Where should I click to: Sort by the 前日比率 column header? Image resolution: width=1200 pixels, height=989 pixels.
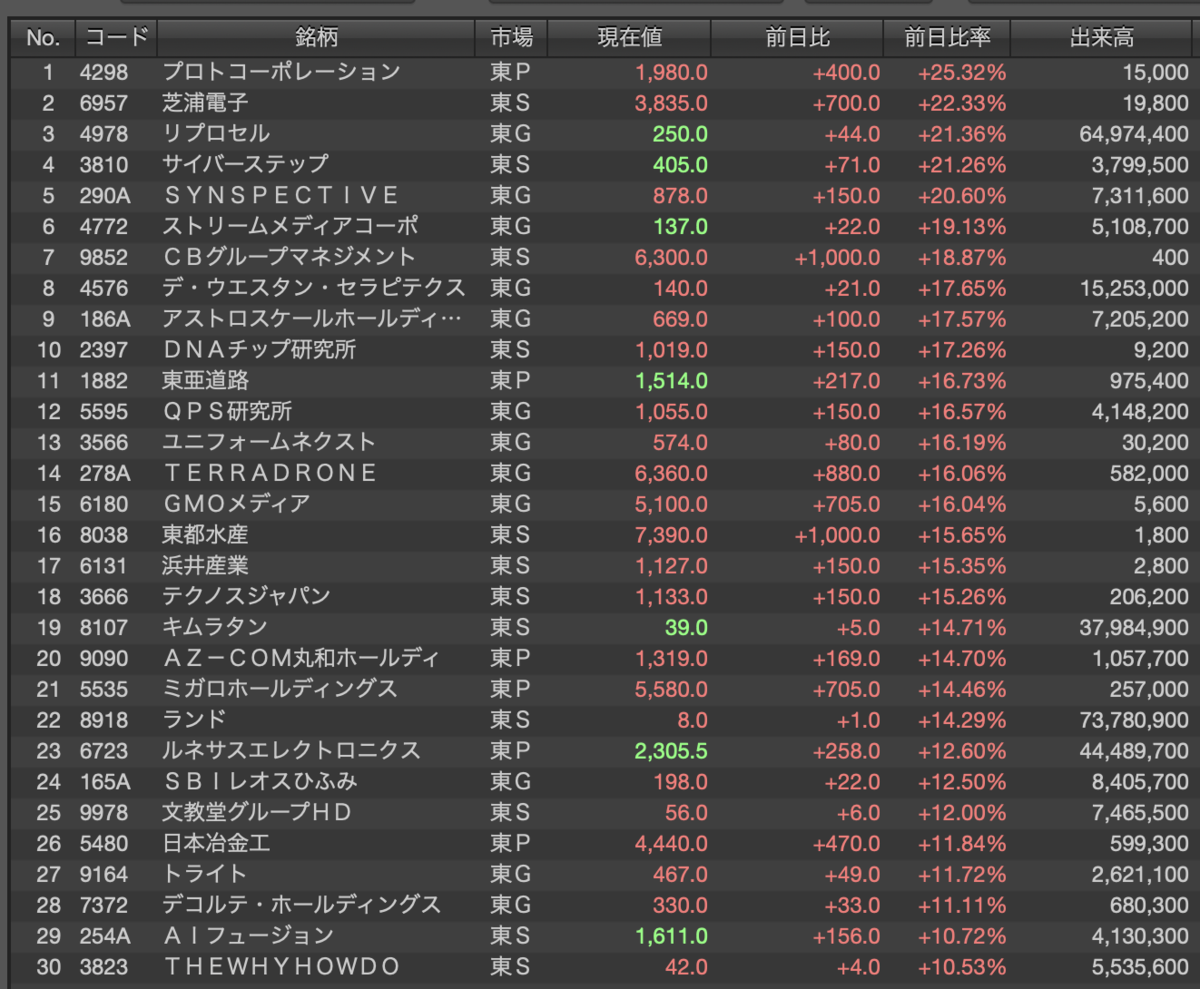click(x=947, y=38)
